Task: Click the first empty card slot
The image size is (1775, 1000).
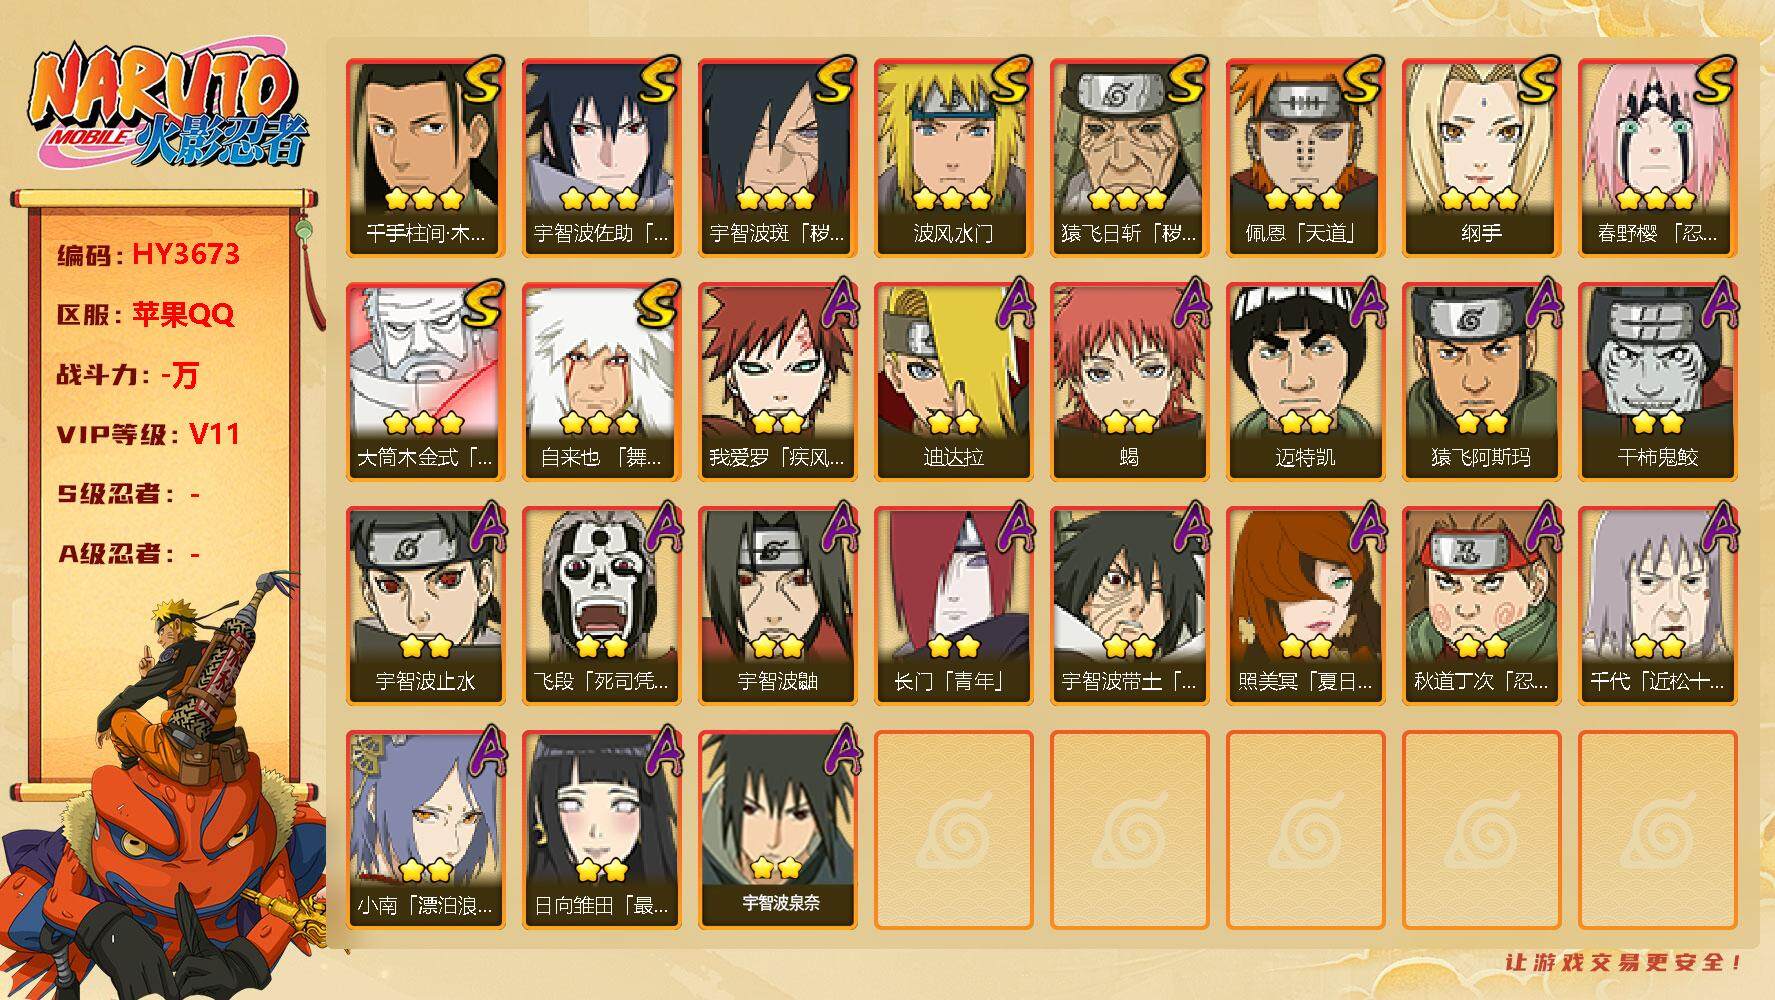Action: 953,830
